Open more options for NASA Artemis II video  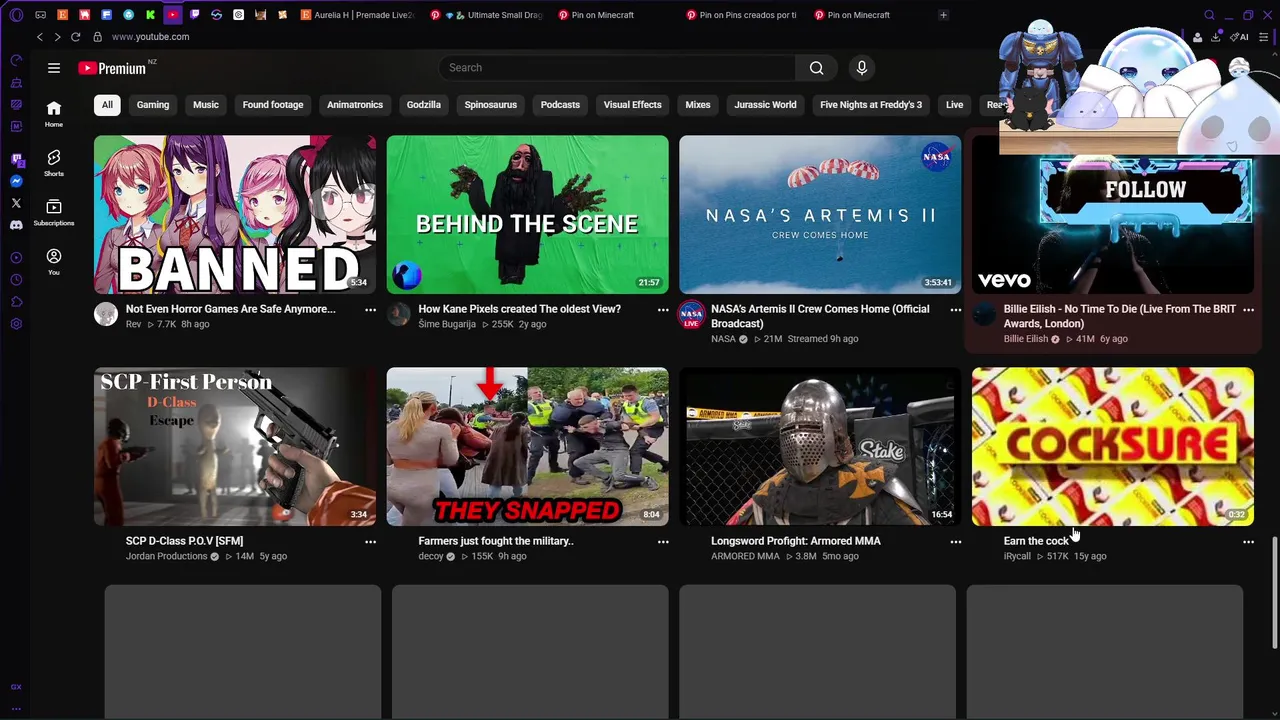955,310
